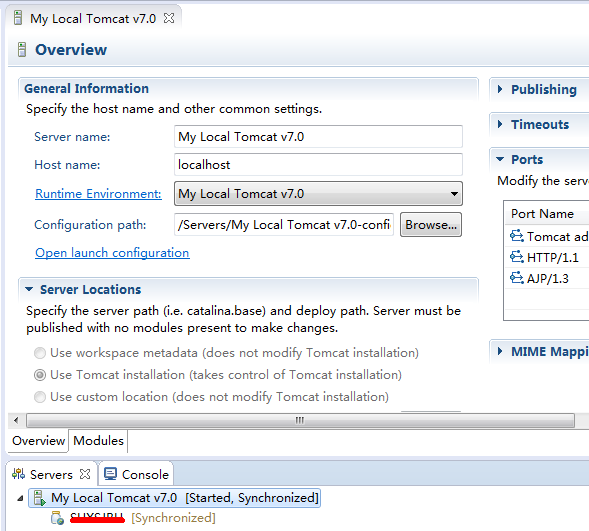
Task: Click the Browse... button
Action: pyautogui.click(x=431, y=225)
